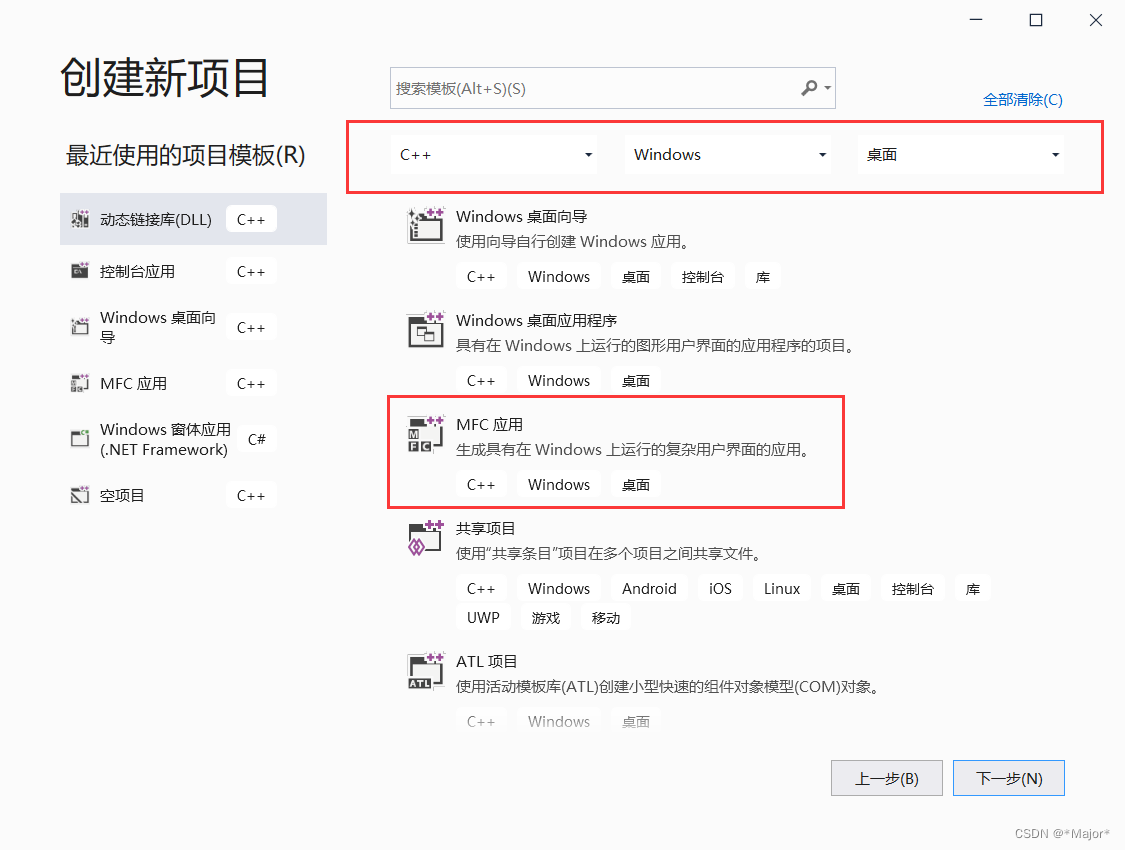The image size is (1125, 850).
Task: Click the 动态链接库(DLL) template icon
Action: point(80,219)
